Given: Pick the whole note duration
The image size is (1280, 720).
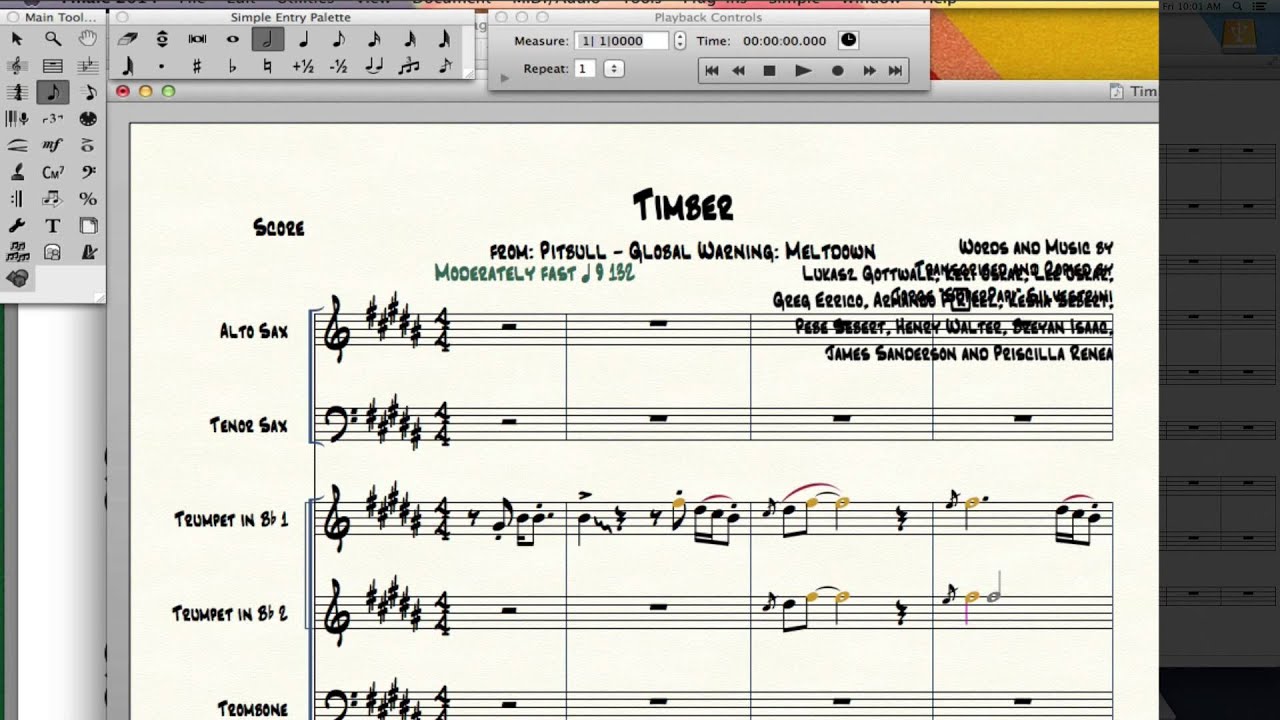Looking at the screenshot, I should [232, 39].
